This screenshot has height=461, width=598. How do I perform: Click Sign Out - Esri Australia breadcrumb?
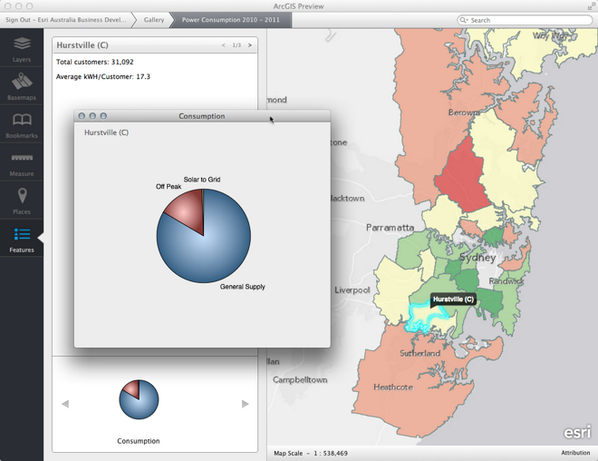pyautogui.click(x=66, y=20)
